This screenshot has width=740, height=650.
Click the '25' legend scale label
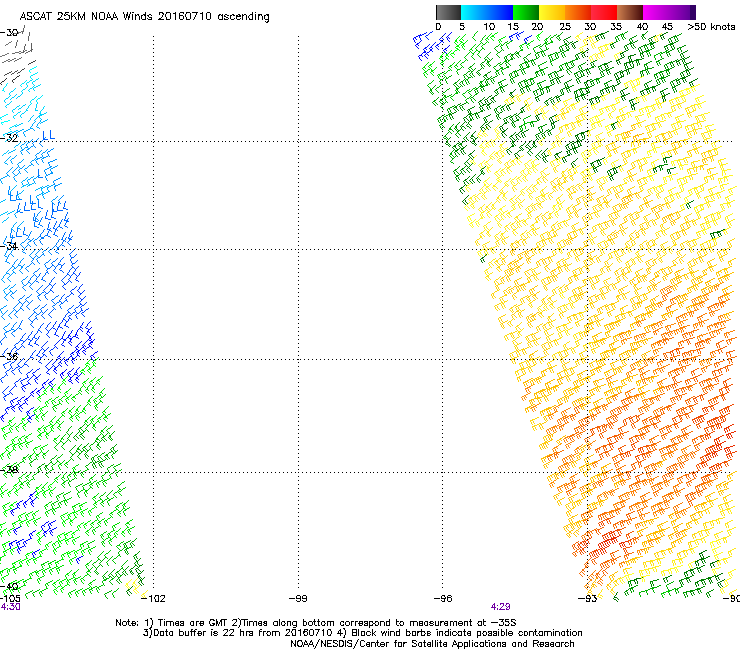click(x=565, y=26)
